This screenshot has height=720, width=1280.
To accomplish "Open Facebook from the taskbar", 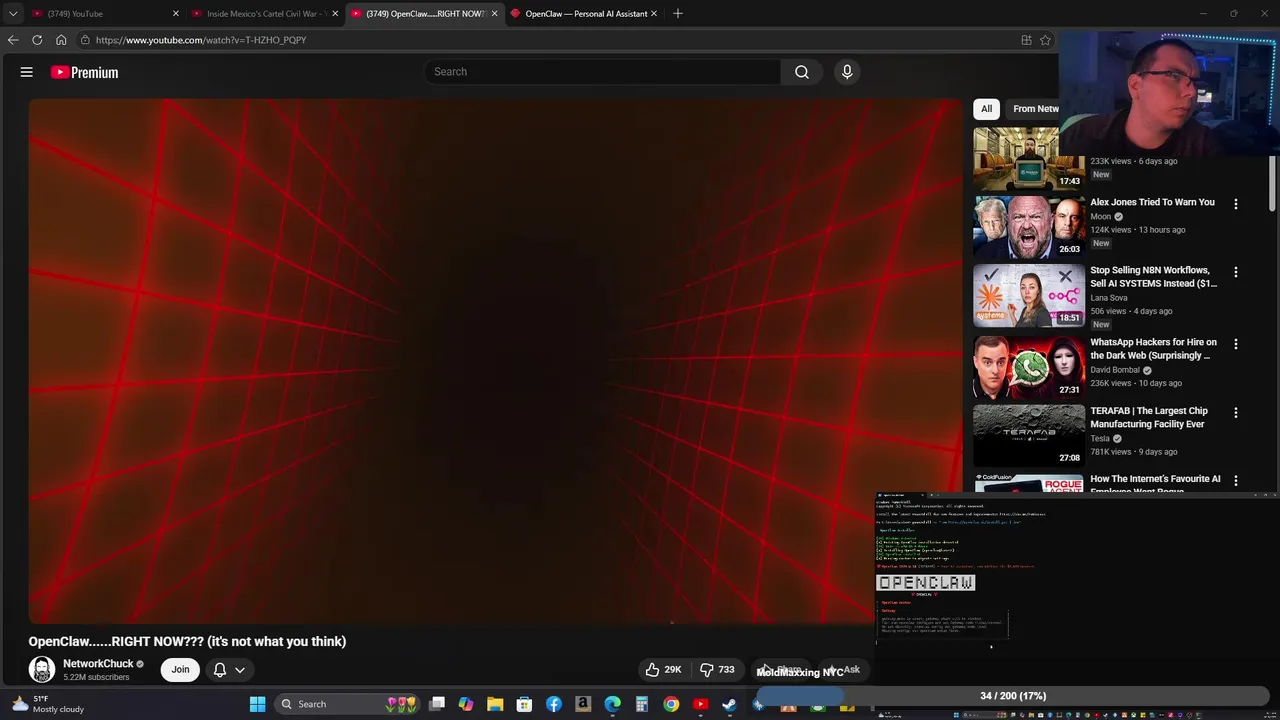I will 554,704.
